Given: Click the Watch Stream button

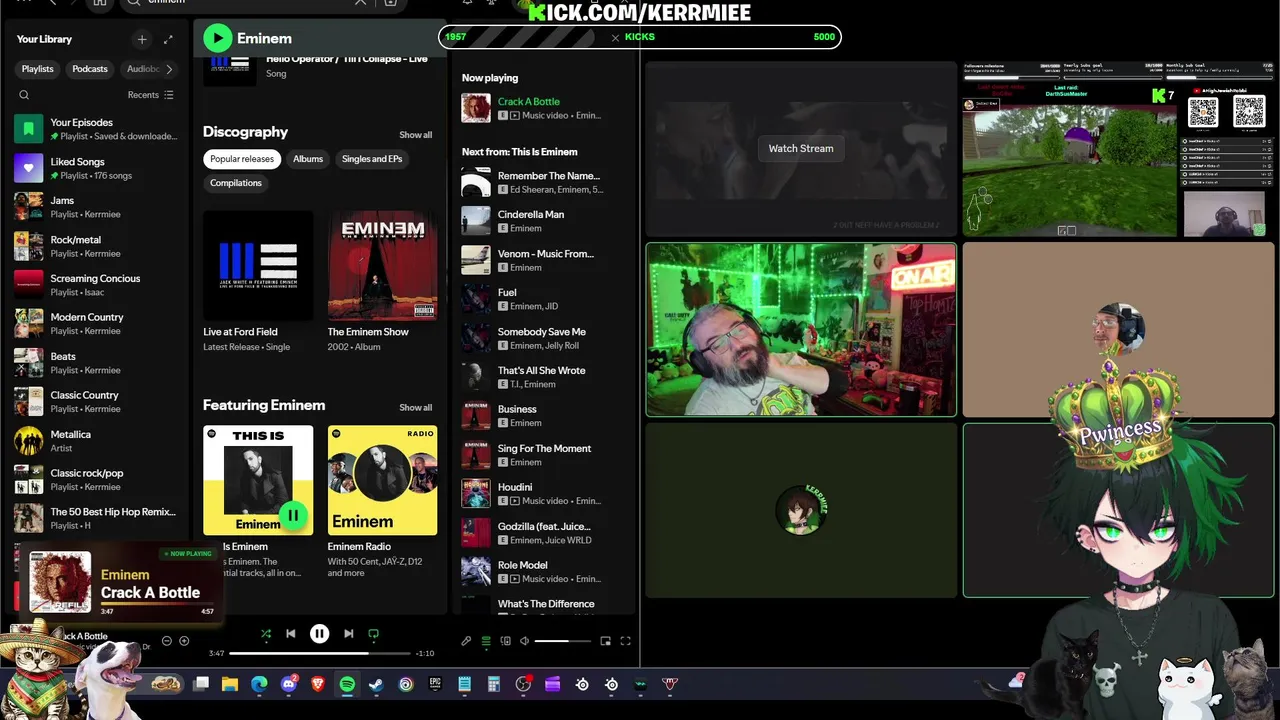Looking at the screenshot, I should pos(801,148).
